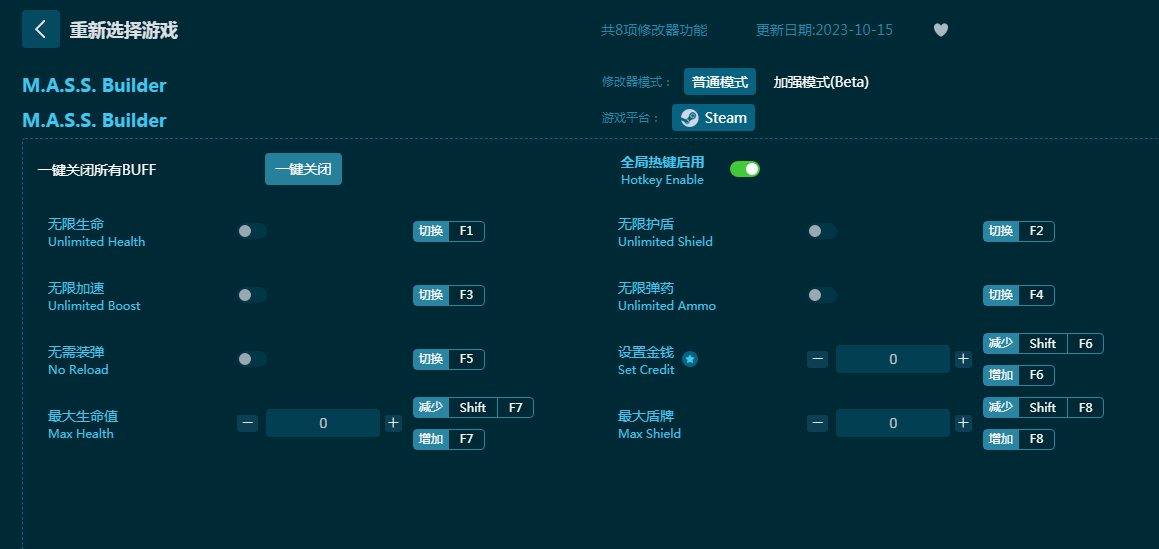Click plus icon for Max Shield

pos(963,423)
